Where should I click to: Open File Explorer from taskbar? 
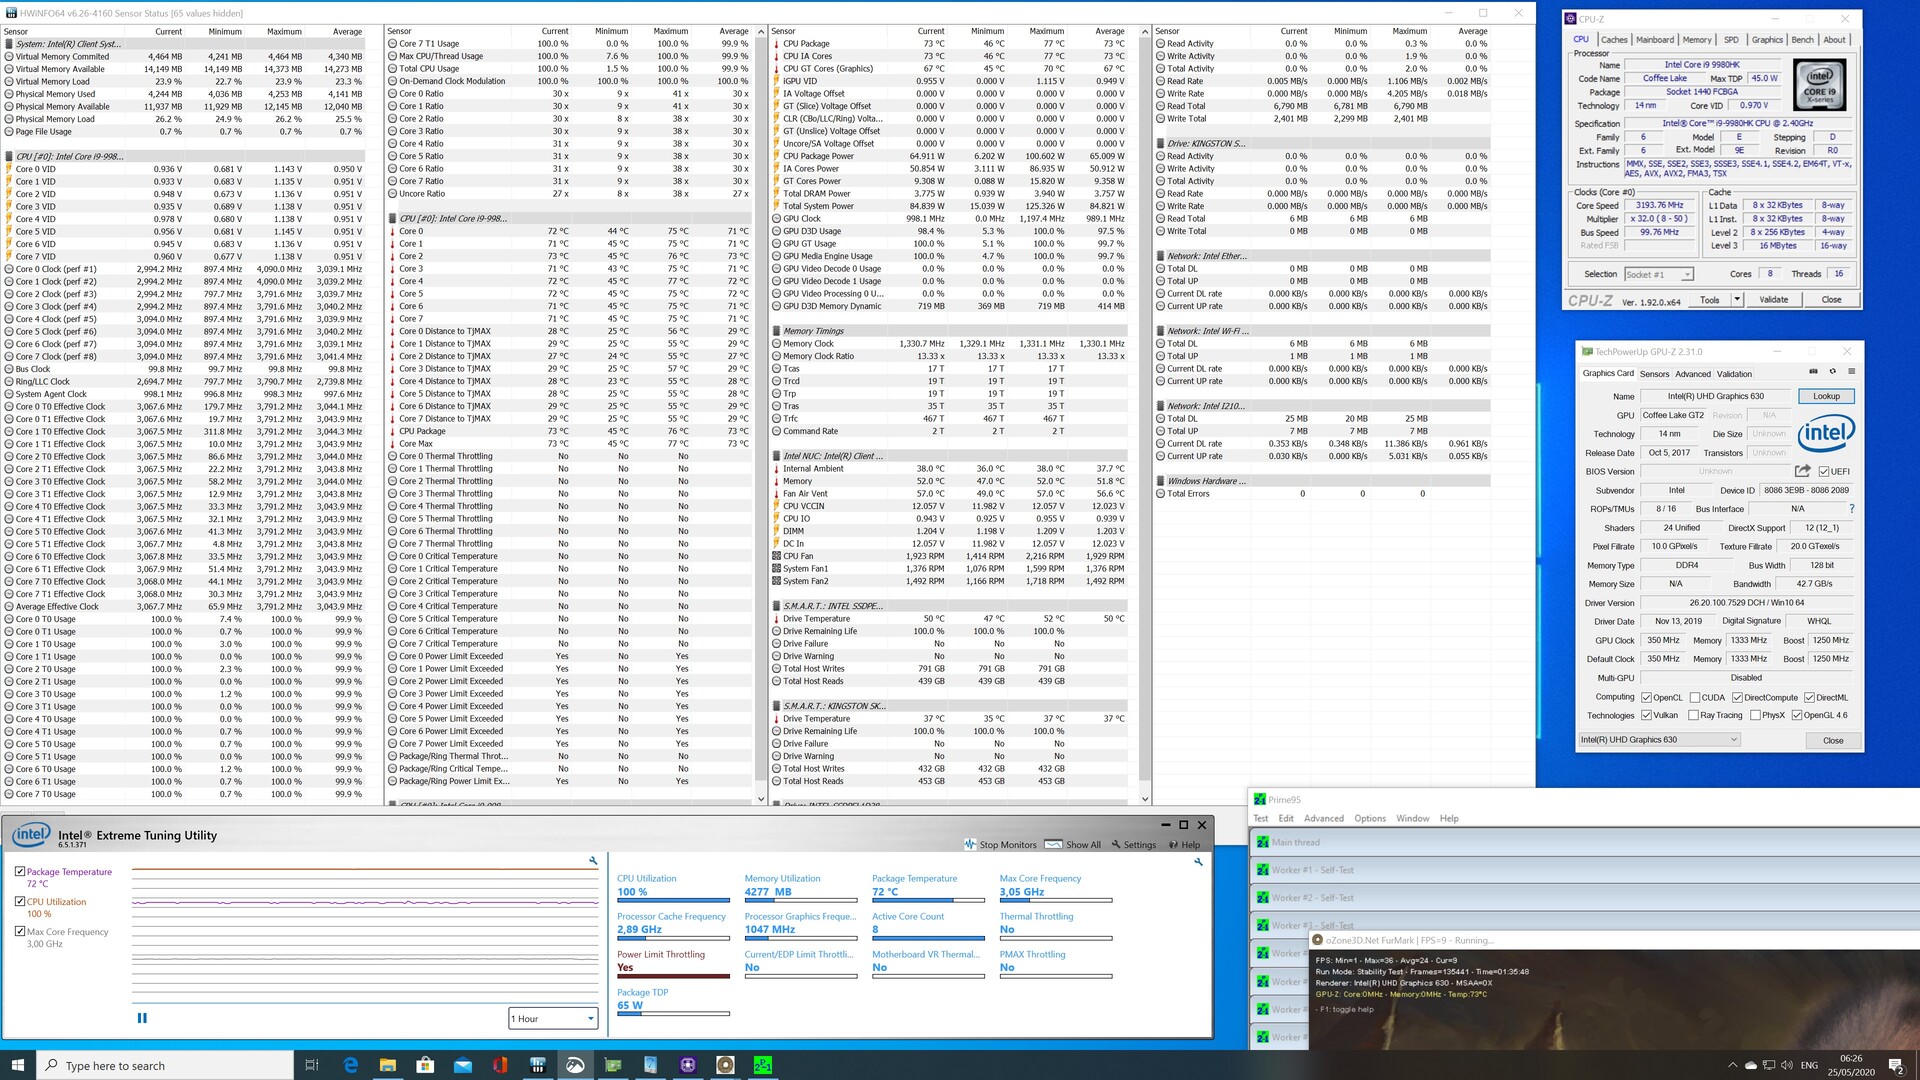point(387,1065)
